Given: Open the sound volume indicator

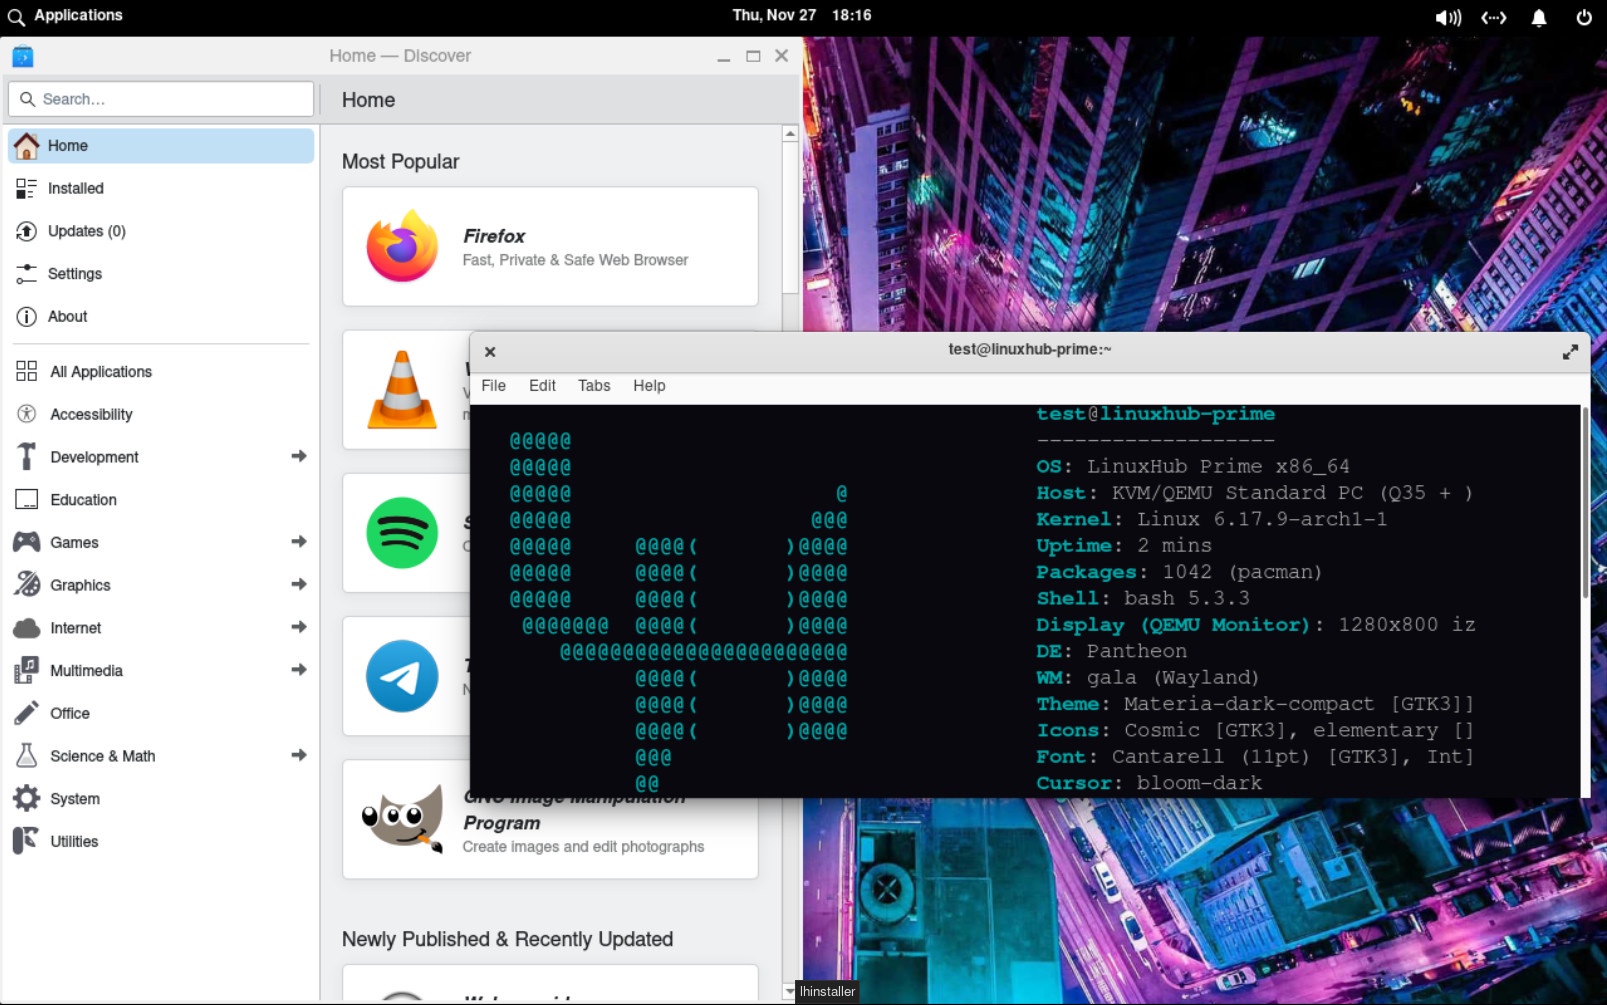Looking at the screenshot, I should coord(1447,17).
